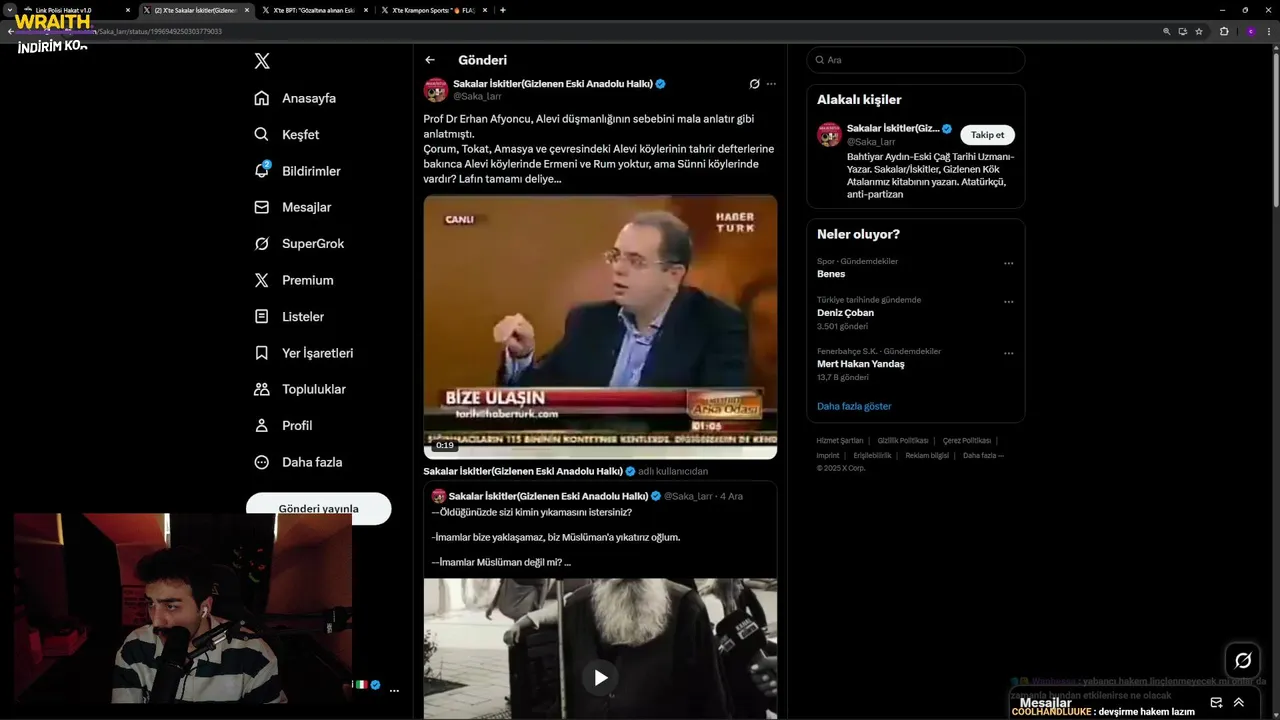Open the X logo home link

pos(262,61)
